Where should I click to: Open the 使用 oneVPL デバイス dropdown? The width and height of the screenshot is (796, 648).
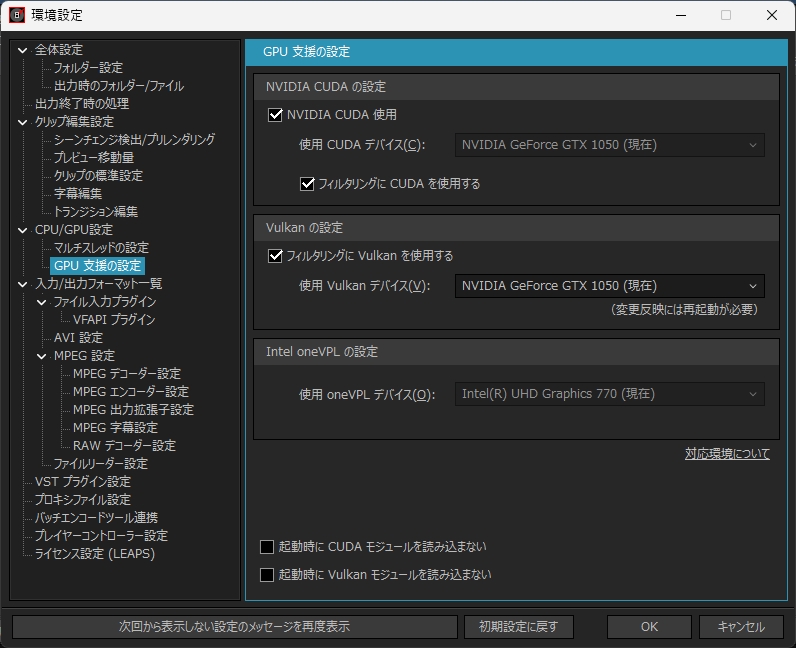pos(609,394)
